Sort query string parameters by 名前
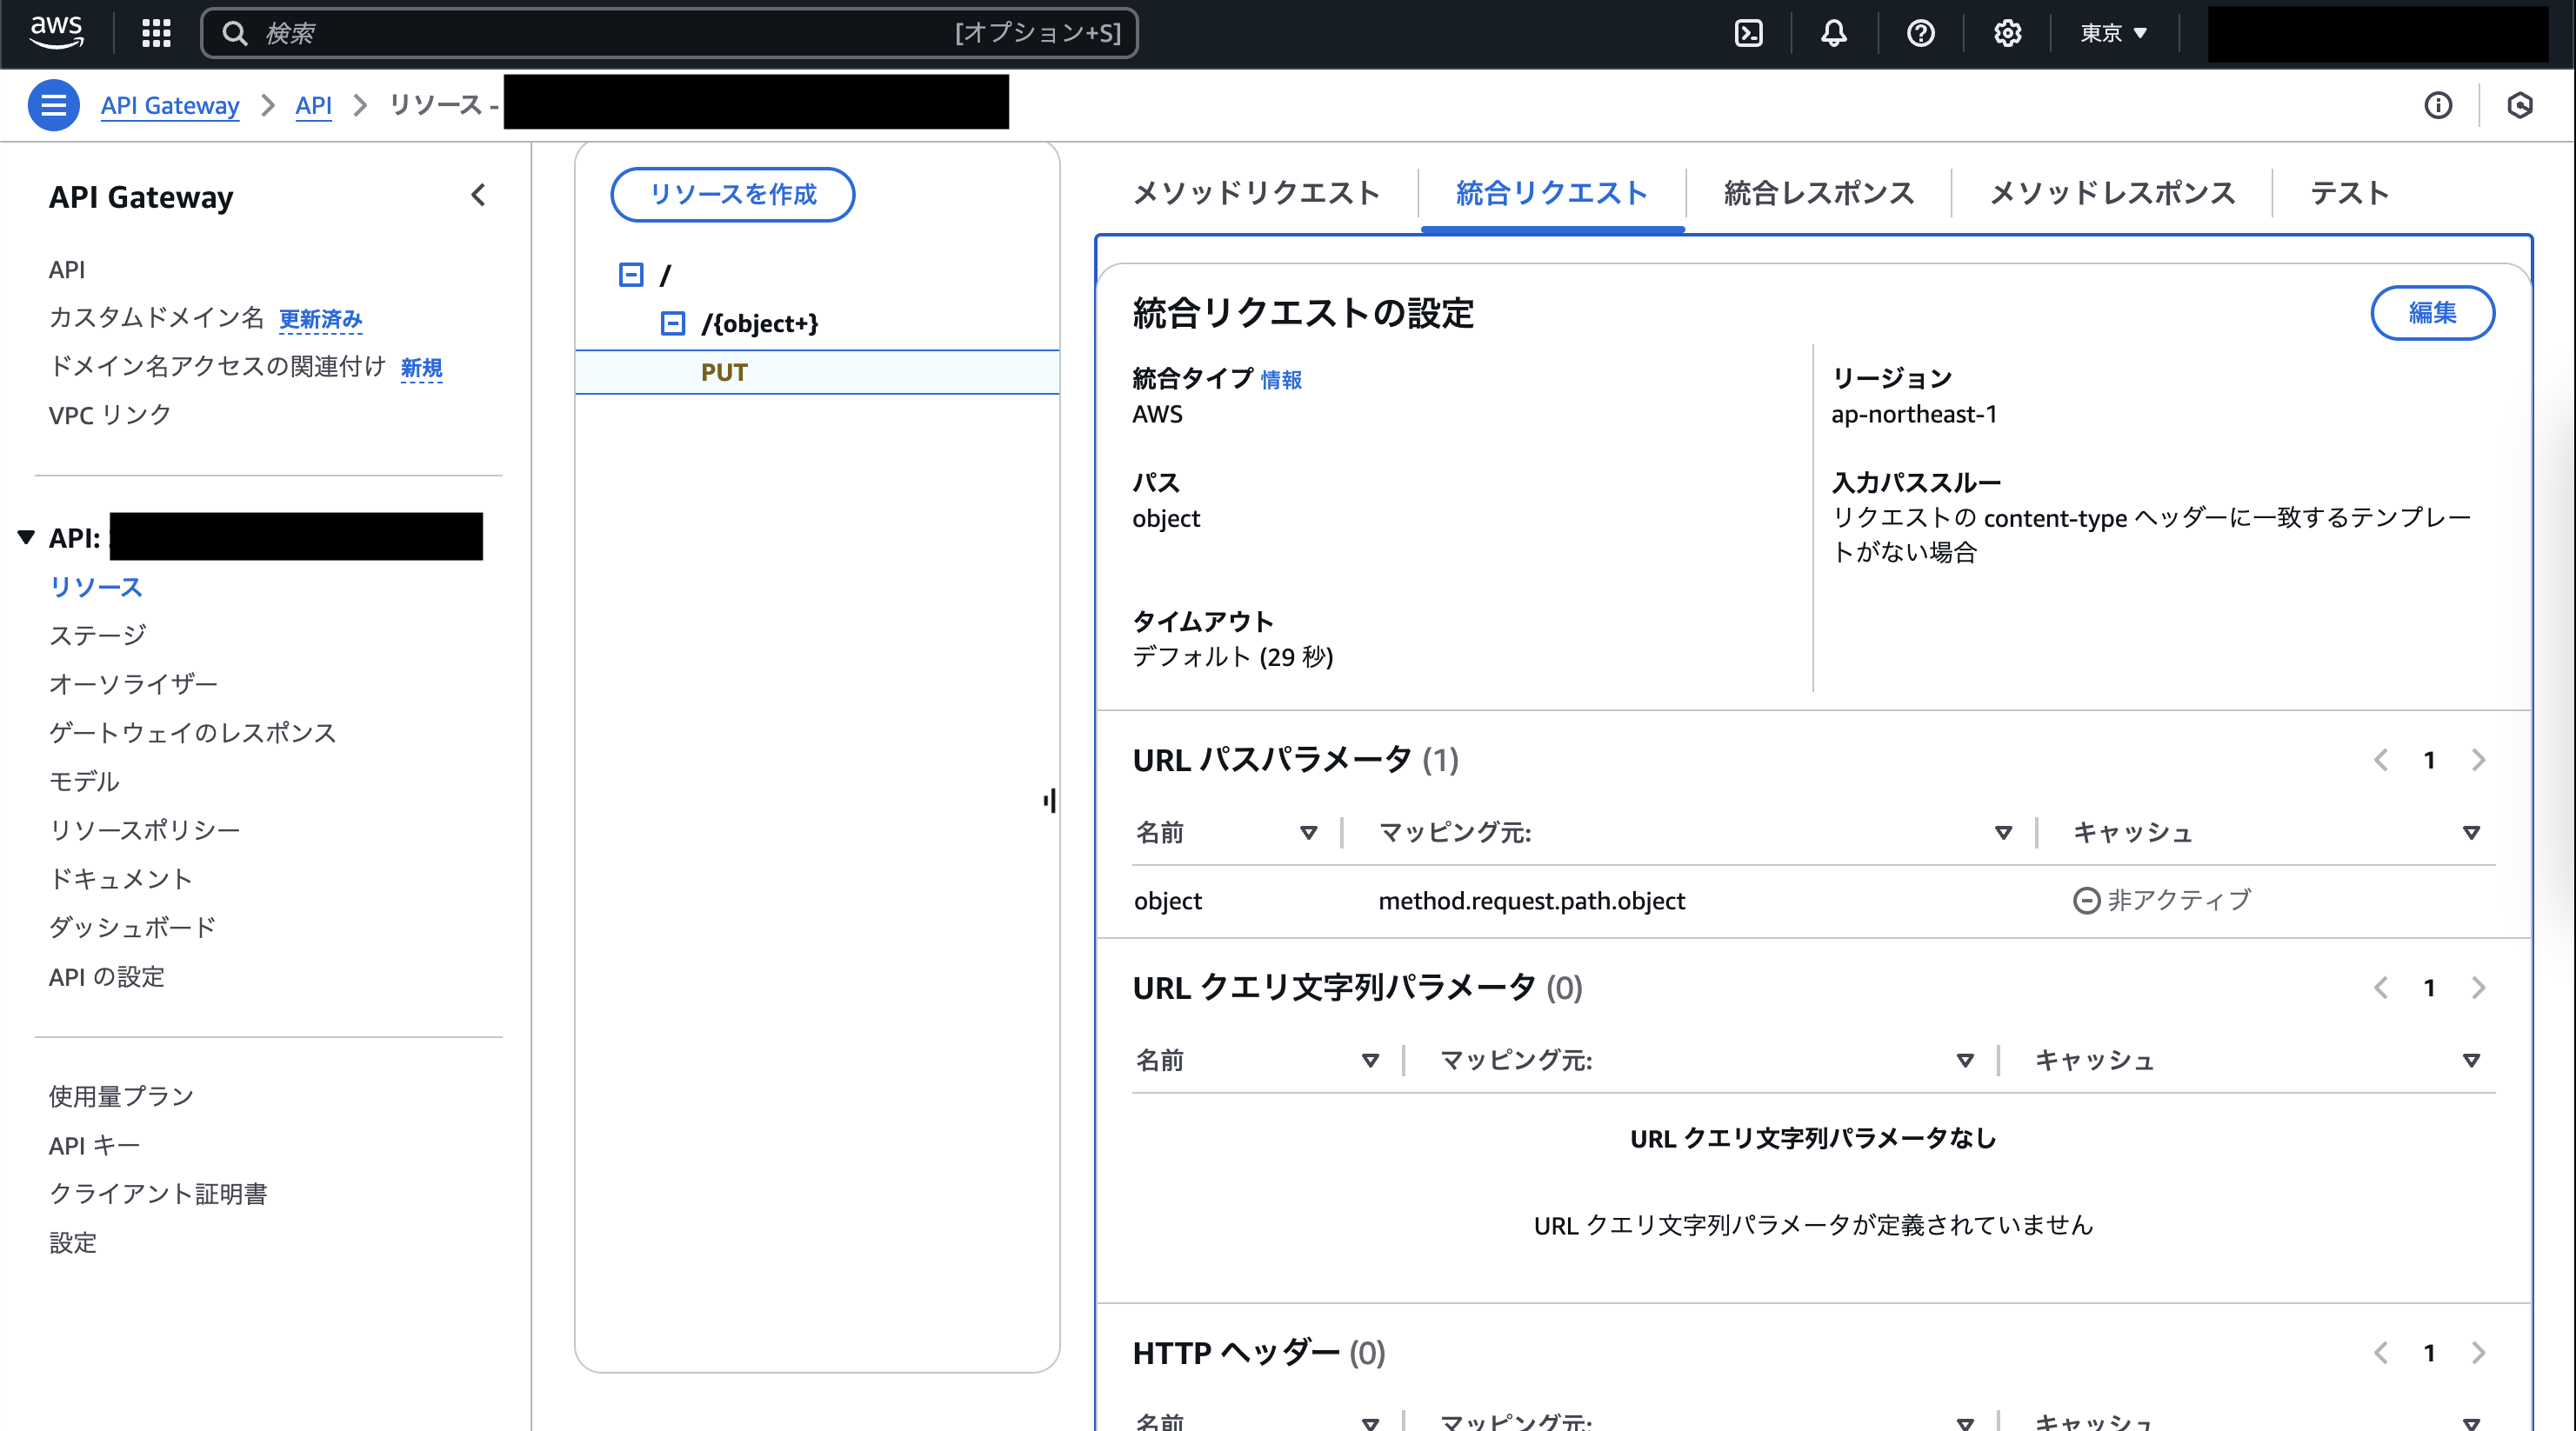Viewport: 2576px width, 1431px height. 1370,1060
